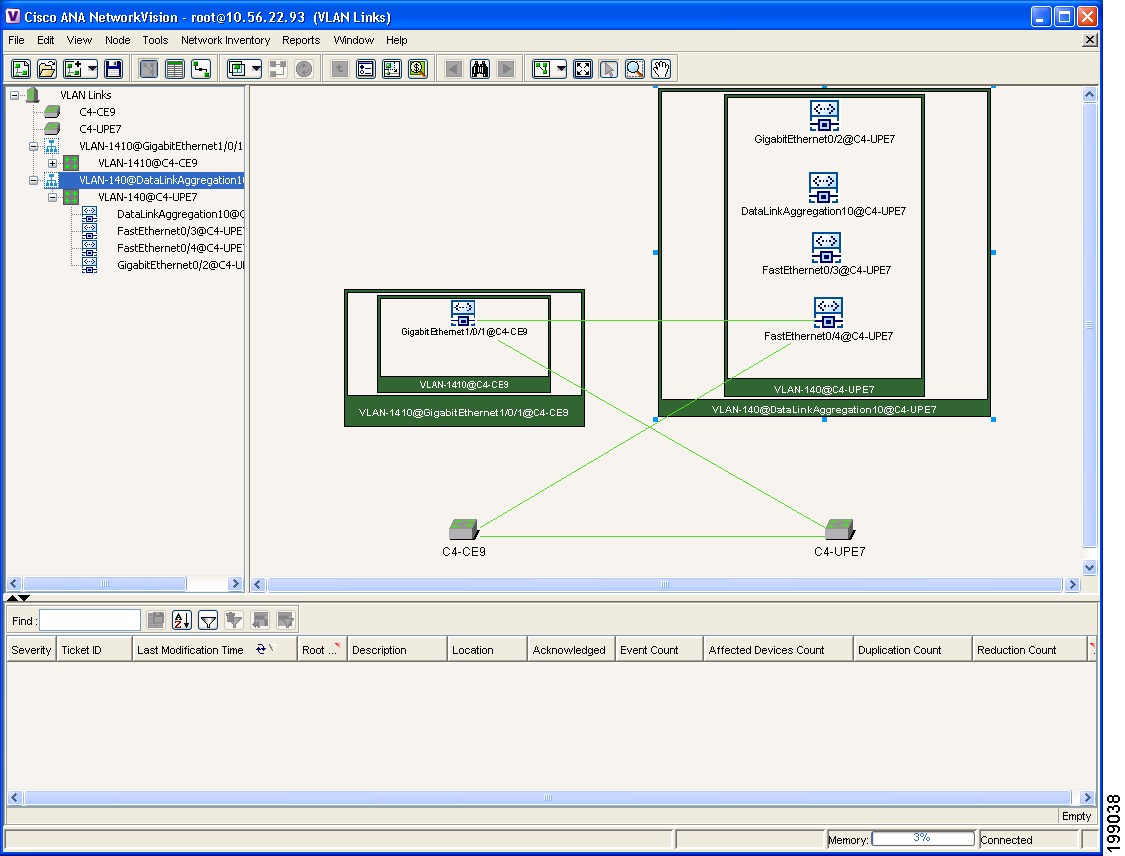Click the Open Map folder icon

click(x=47, y=69)
